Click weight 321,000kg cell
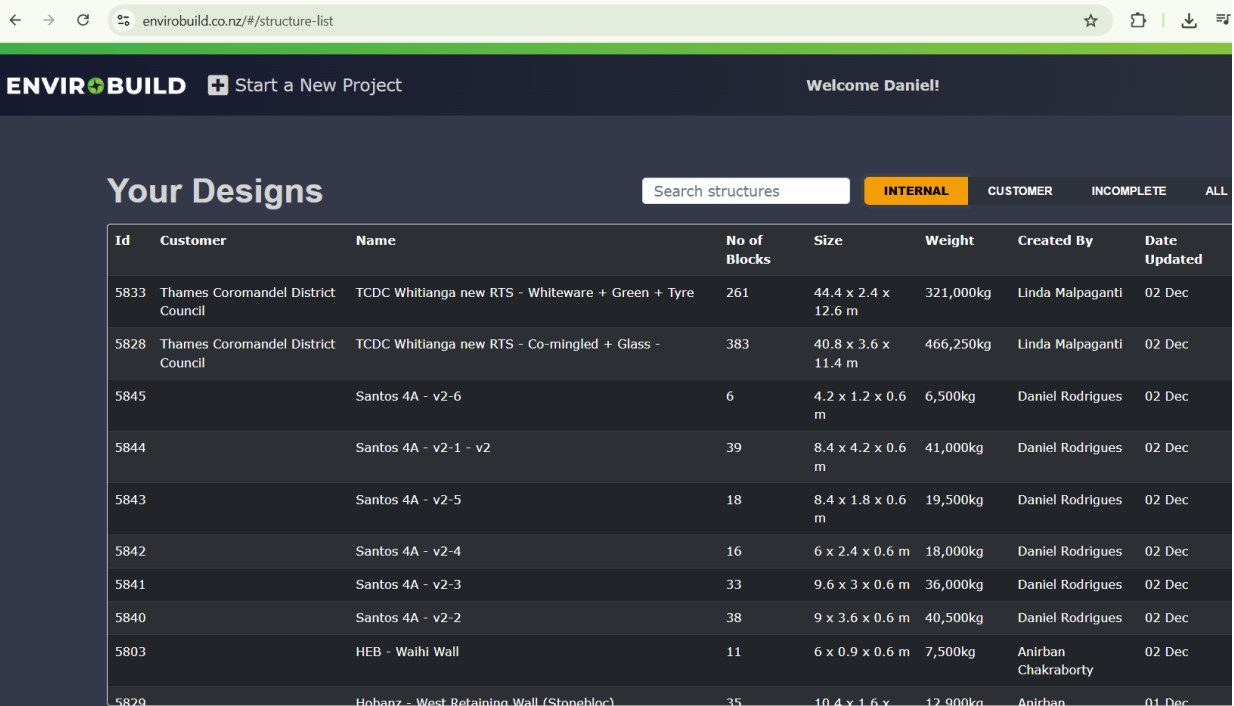Image resolution: width=1234 pixels, height=706 pixels. [x=958, y=293]
